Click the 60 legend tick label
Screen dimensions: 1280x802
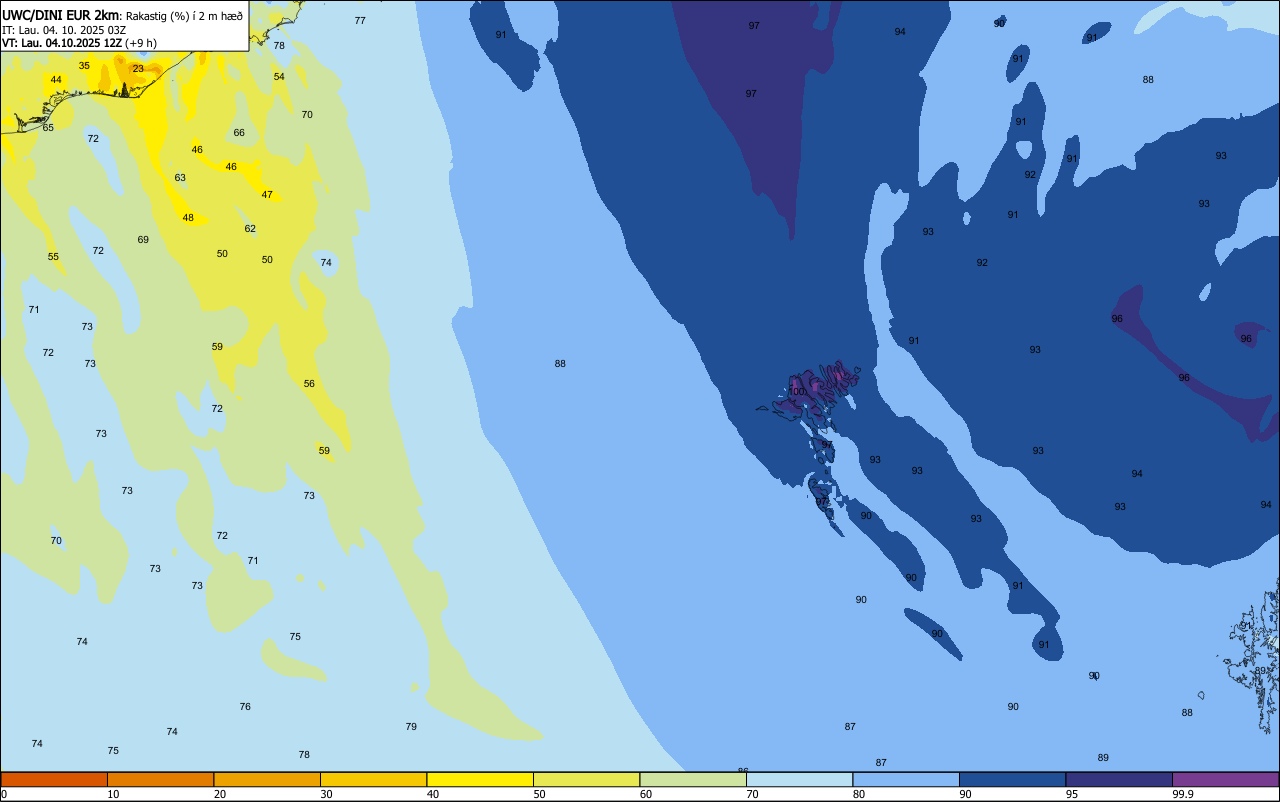tap(645, 794)
